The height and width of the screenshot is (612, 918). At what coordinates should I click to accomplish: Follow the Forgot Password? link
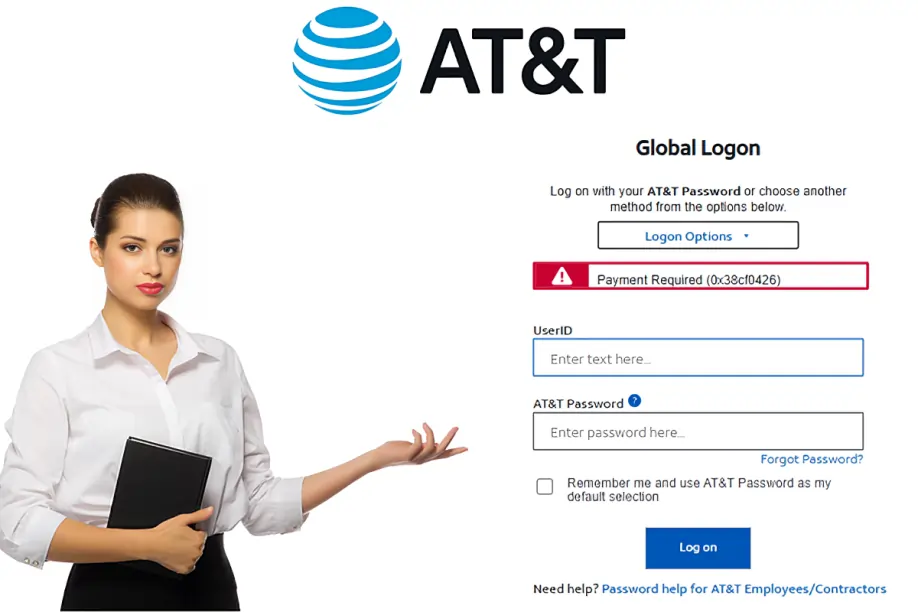click(811, 459)
